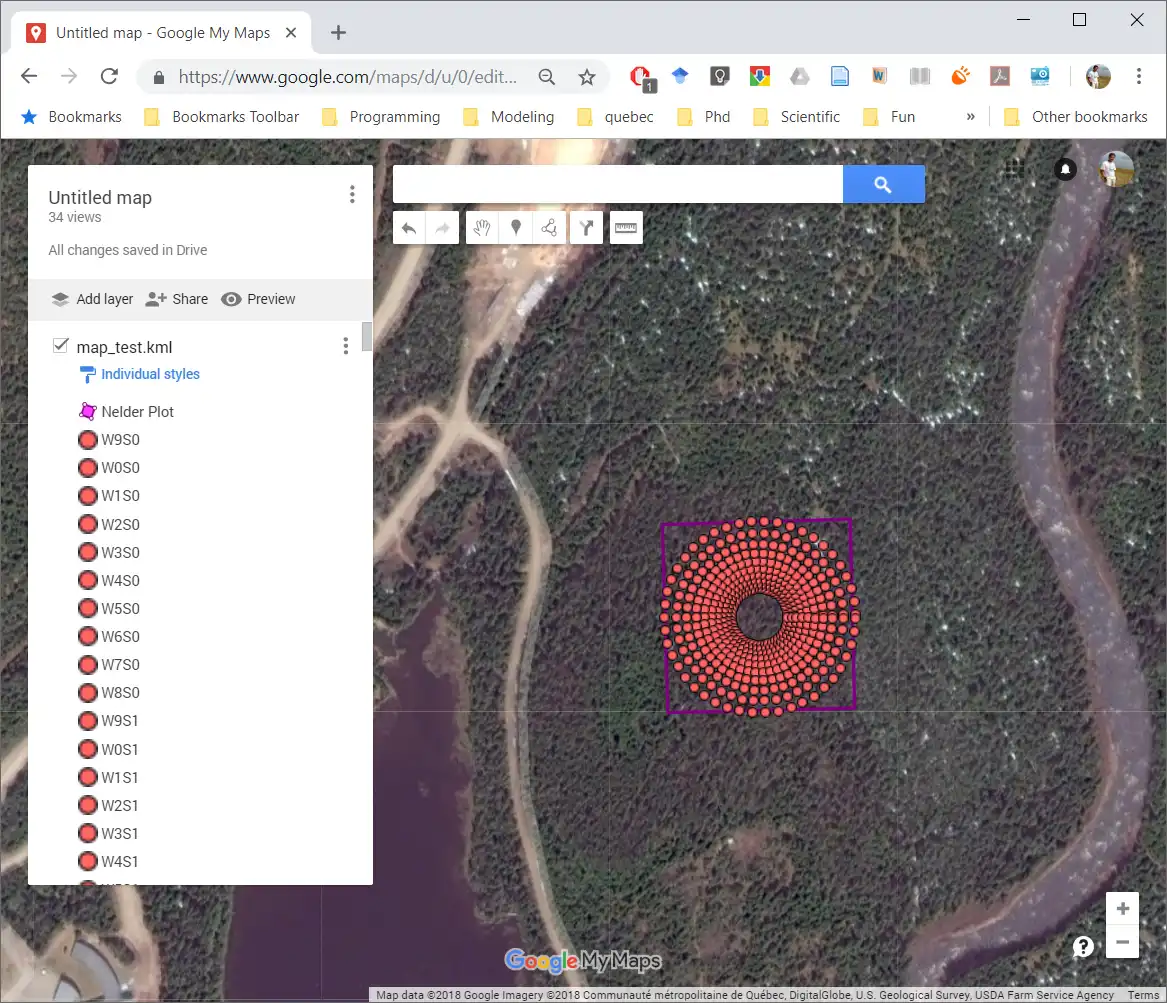Select the Nelder Plot polygon item

pyautogui.click(x=127, y=411)
